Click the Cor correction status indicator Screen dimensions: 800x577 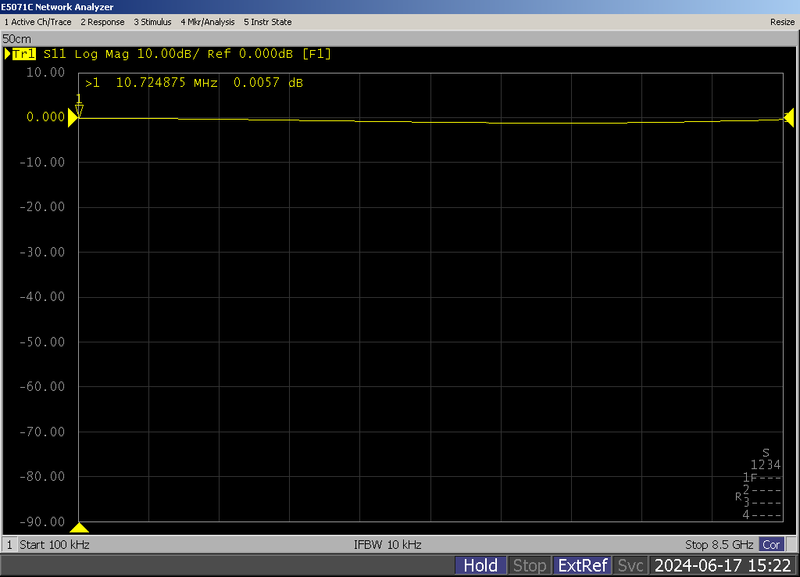coord(771,545)
